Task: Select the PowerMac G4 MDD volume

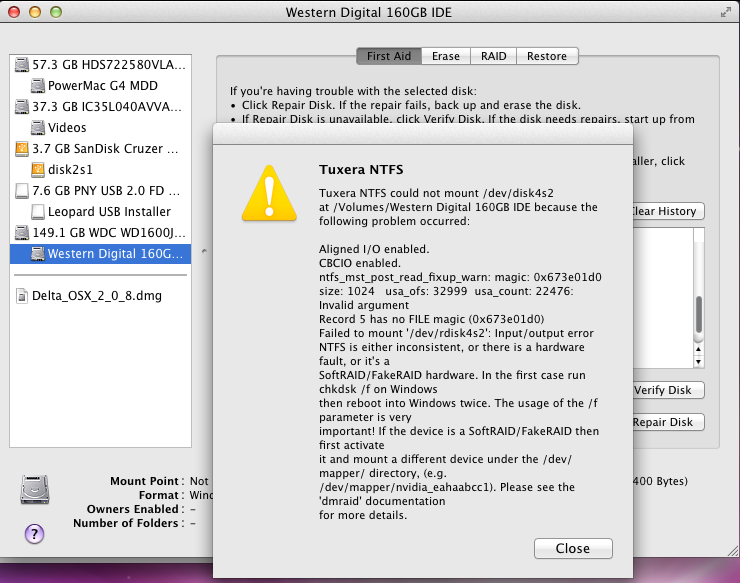Action: (101, 85)
